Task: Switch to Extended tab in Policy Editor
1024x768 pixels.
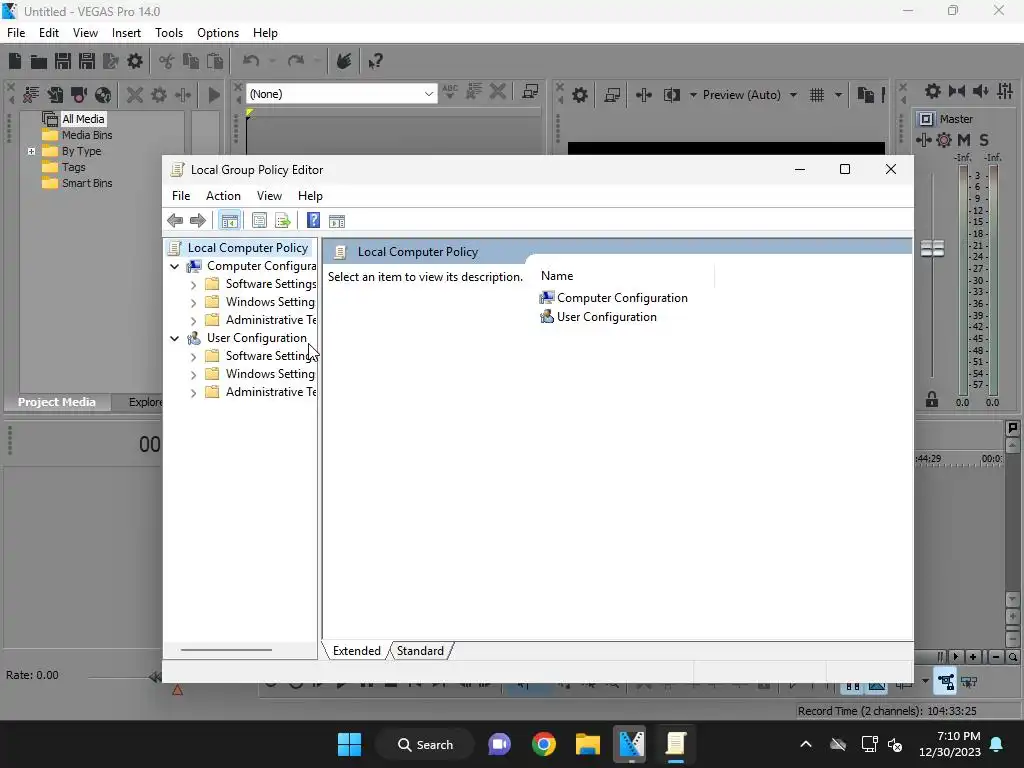Action: (357, 651)
